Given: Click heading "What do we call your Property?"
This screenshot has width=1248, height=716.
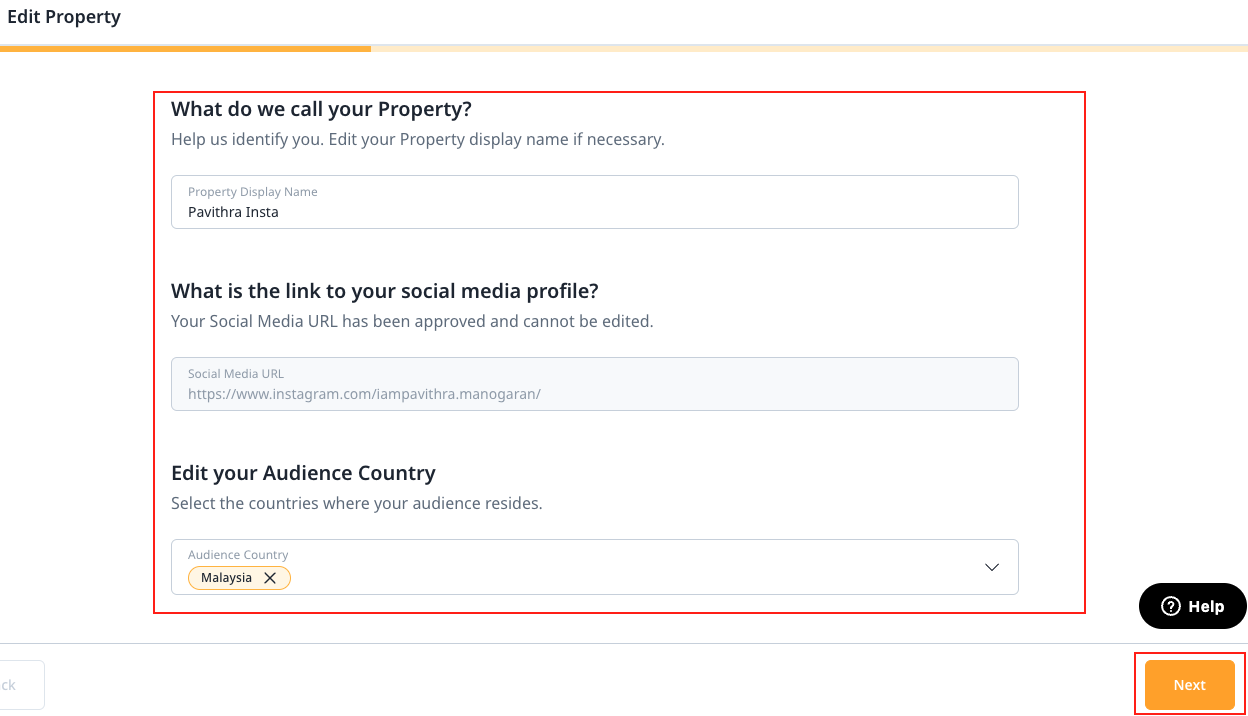Looking at the screenshot, I should [321, 109].
